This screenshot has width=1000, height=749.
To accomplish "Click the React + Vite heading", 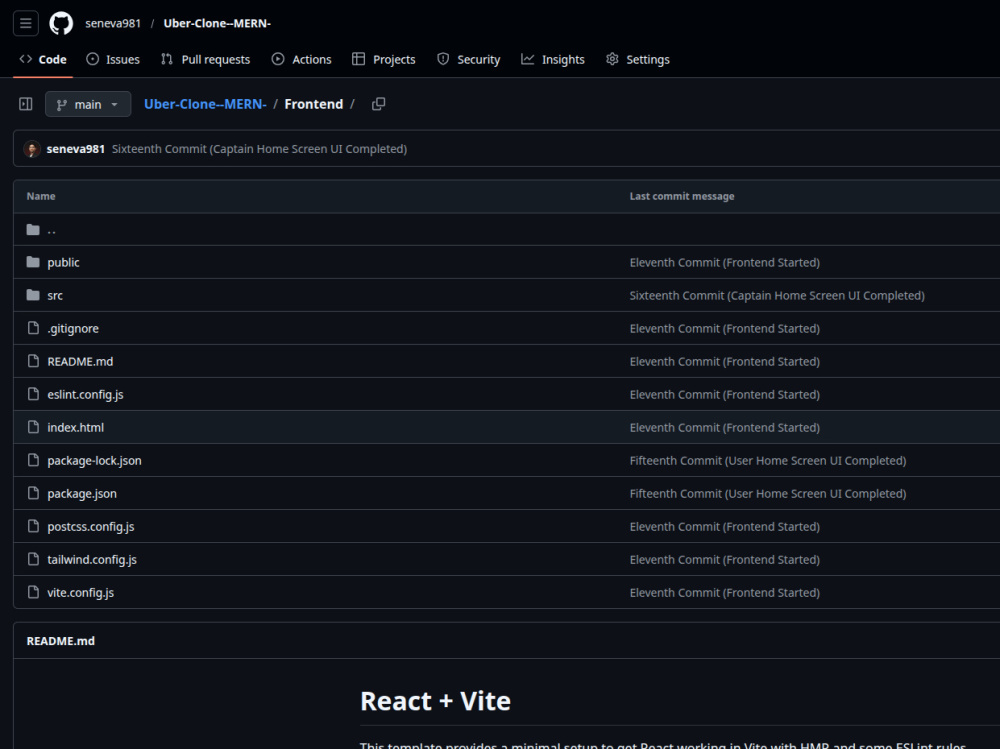I will [436, 701].
